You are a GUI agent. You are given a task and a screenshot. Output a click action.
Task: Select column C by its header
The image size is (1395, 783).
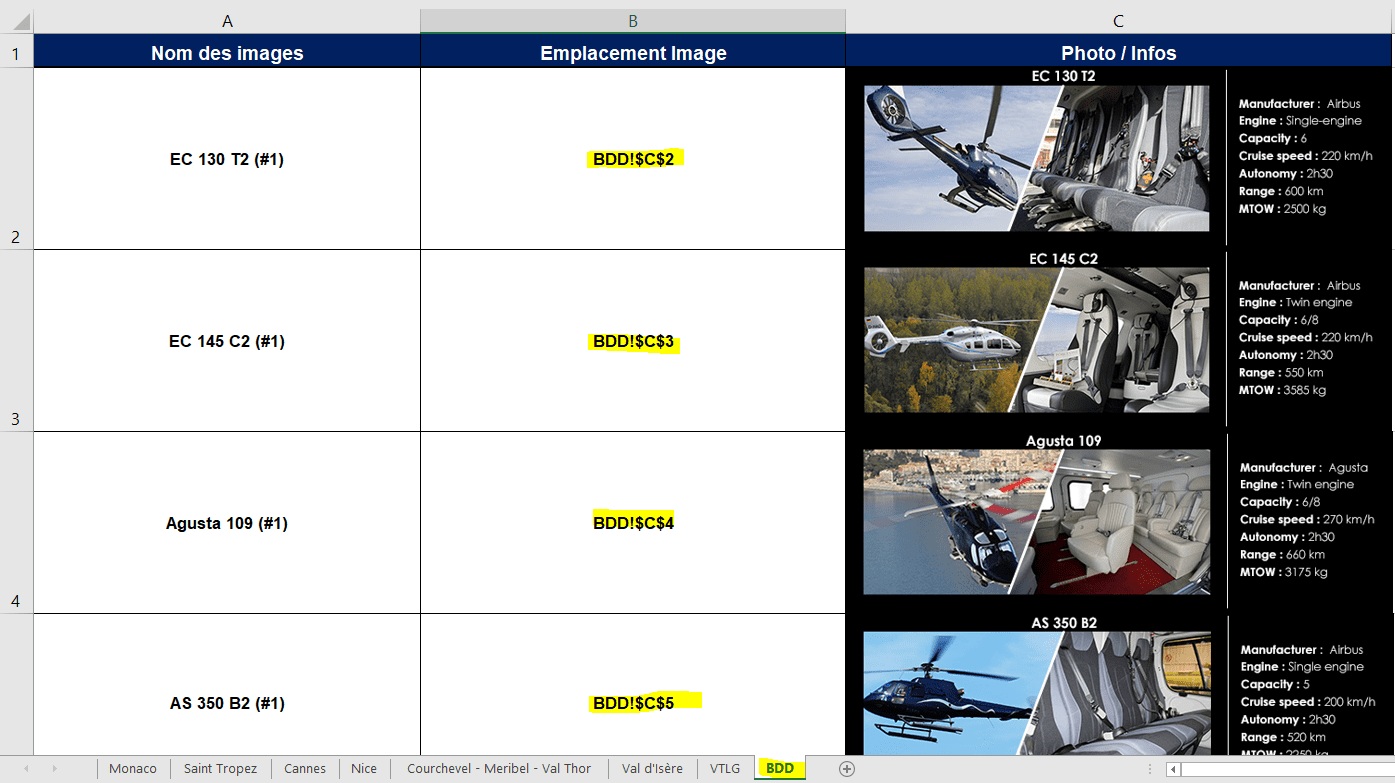(1119, 21)
